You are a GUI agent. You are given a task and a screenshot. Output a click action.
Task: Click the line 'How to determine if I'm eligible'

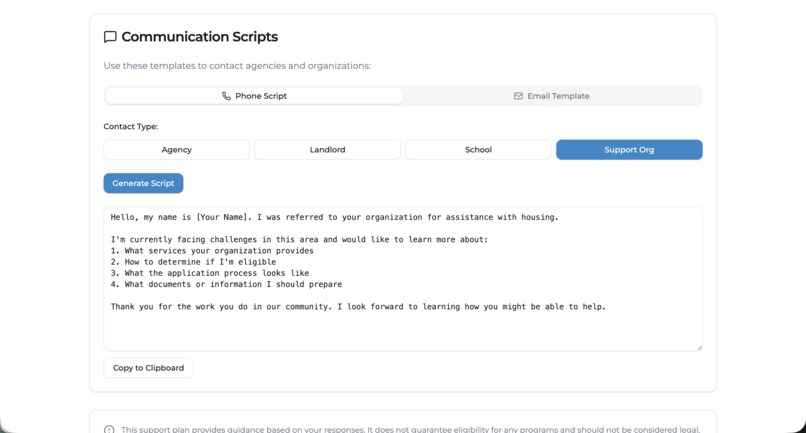pos(193,262)
